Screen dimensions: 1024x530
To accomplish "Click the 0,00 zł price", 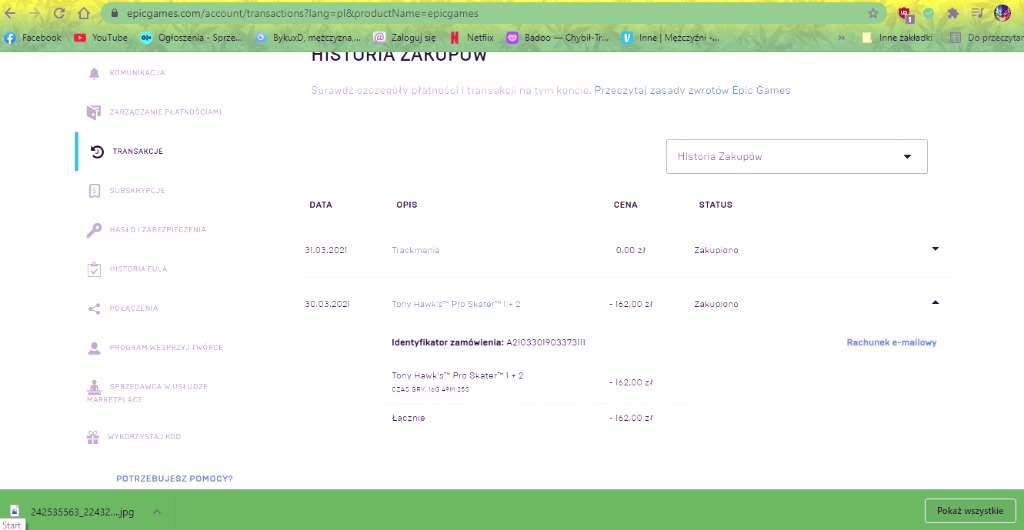I will pos(630,250).
